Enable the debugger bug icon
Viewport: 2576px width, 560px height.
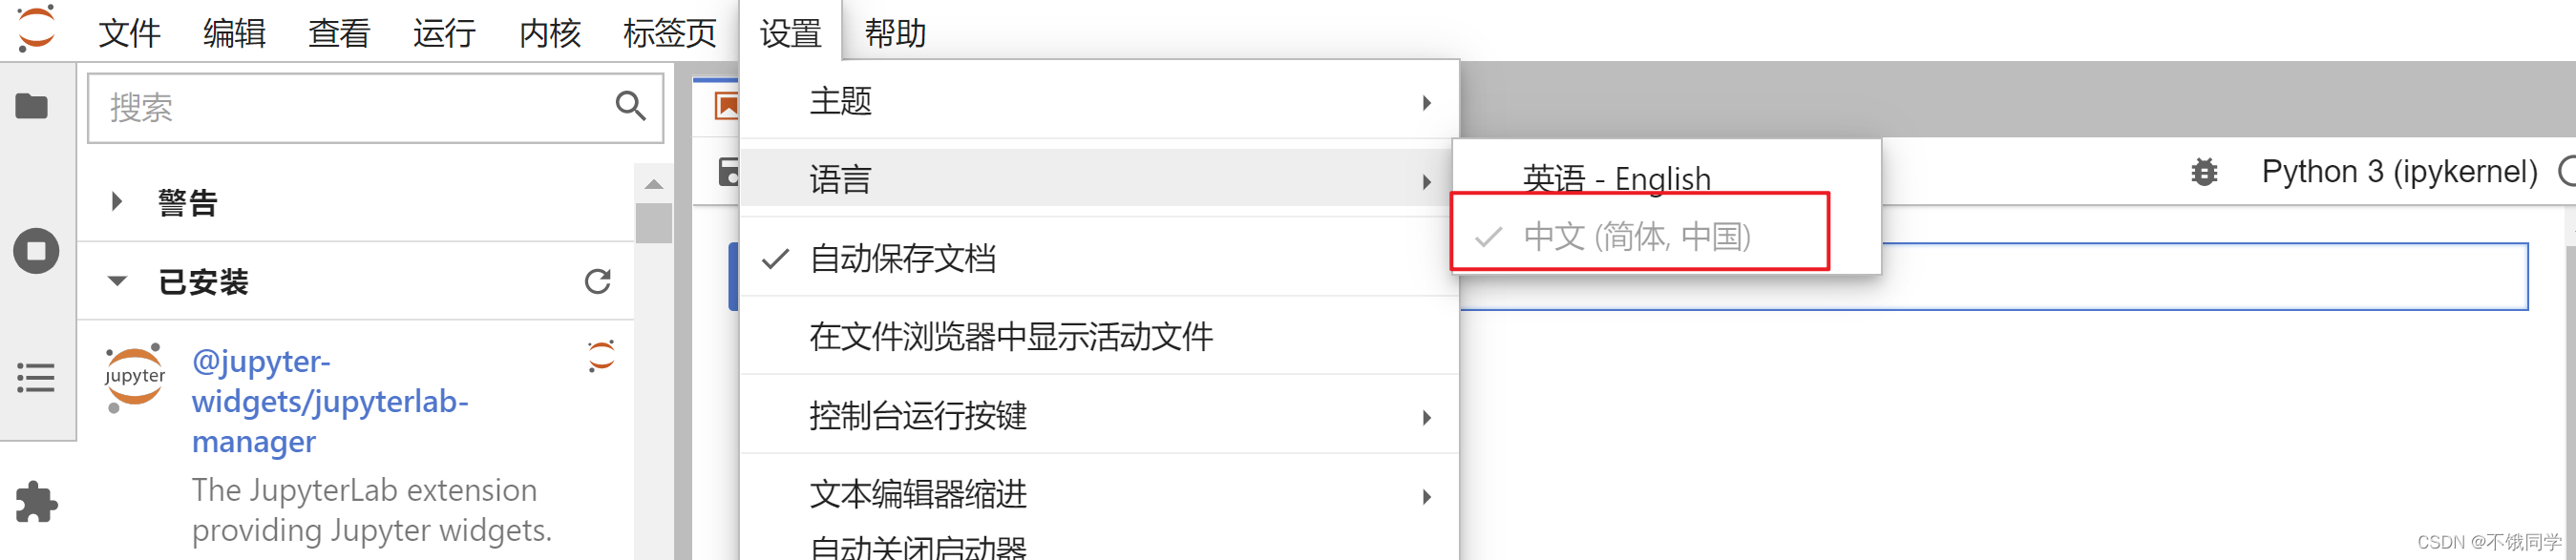(x=2204, y=172)
